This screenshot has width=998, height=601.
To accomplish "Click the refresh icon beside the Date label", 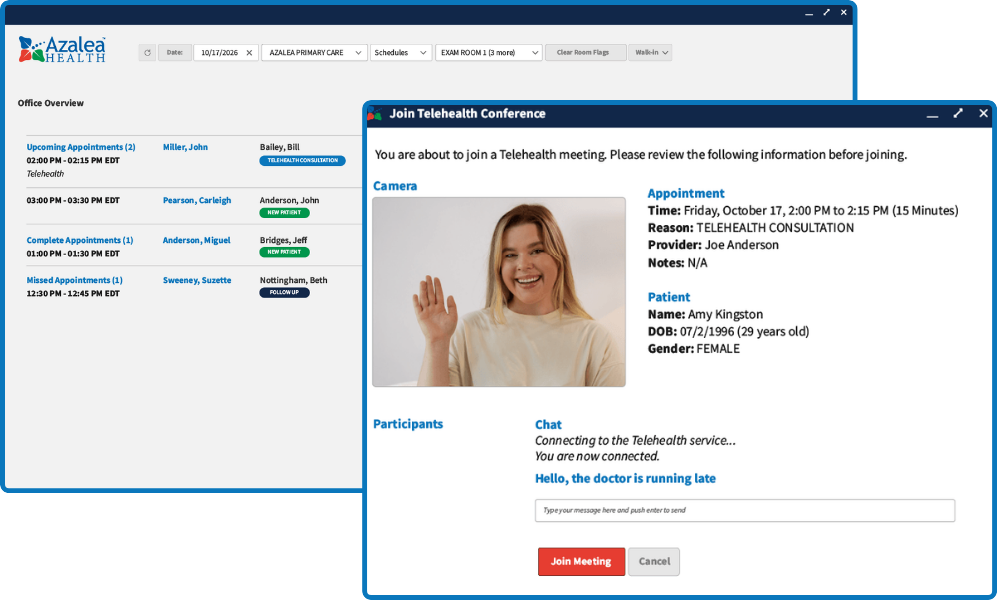I will (x=147, y=53).
